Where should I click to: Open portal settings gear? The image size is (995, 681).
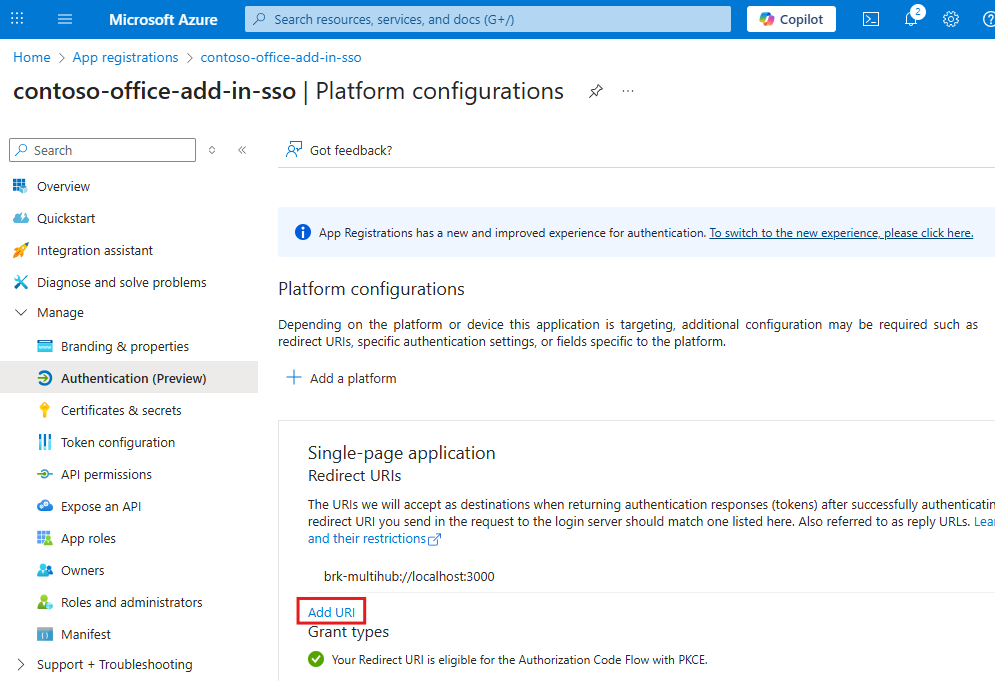pyautogui.click(x=950, y=19)
